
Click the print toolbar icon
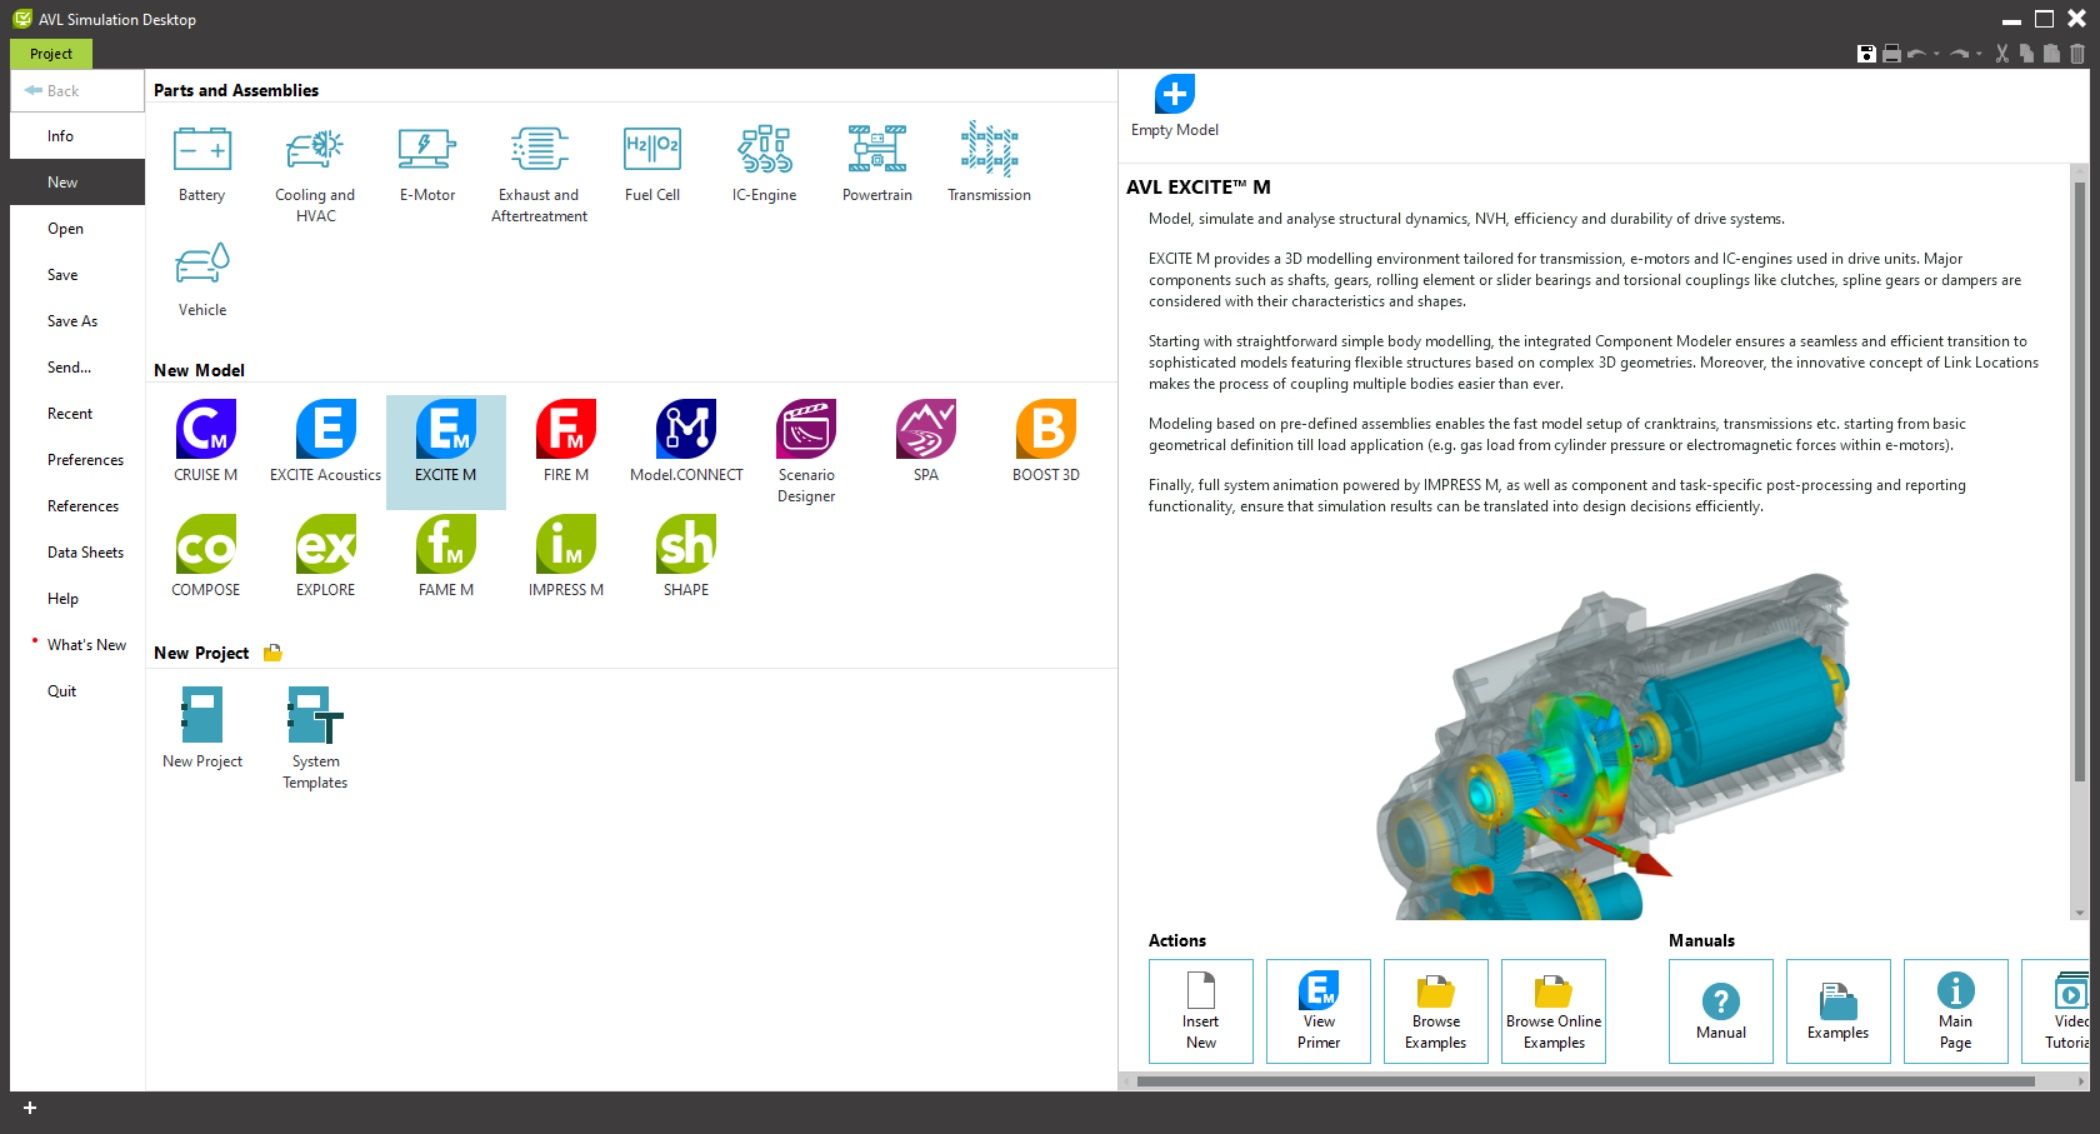tap(1891, 54)
